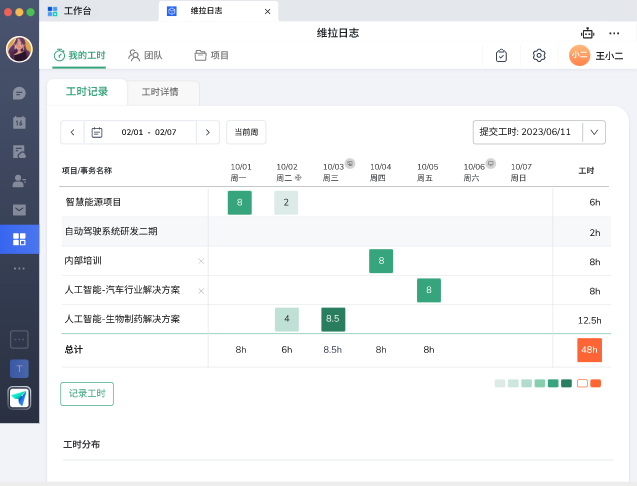Screen dimensions: 637x486
Task: Click the orange 48h total badge
Action: (x=589, y=350)
